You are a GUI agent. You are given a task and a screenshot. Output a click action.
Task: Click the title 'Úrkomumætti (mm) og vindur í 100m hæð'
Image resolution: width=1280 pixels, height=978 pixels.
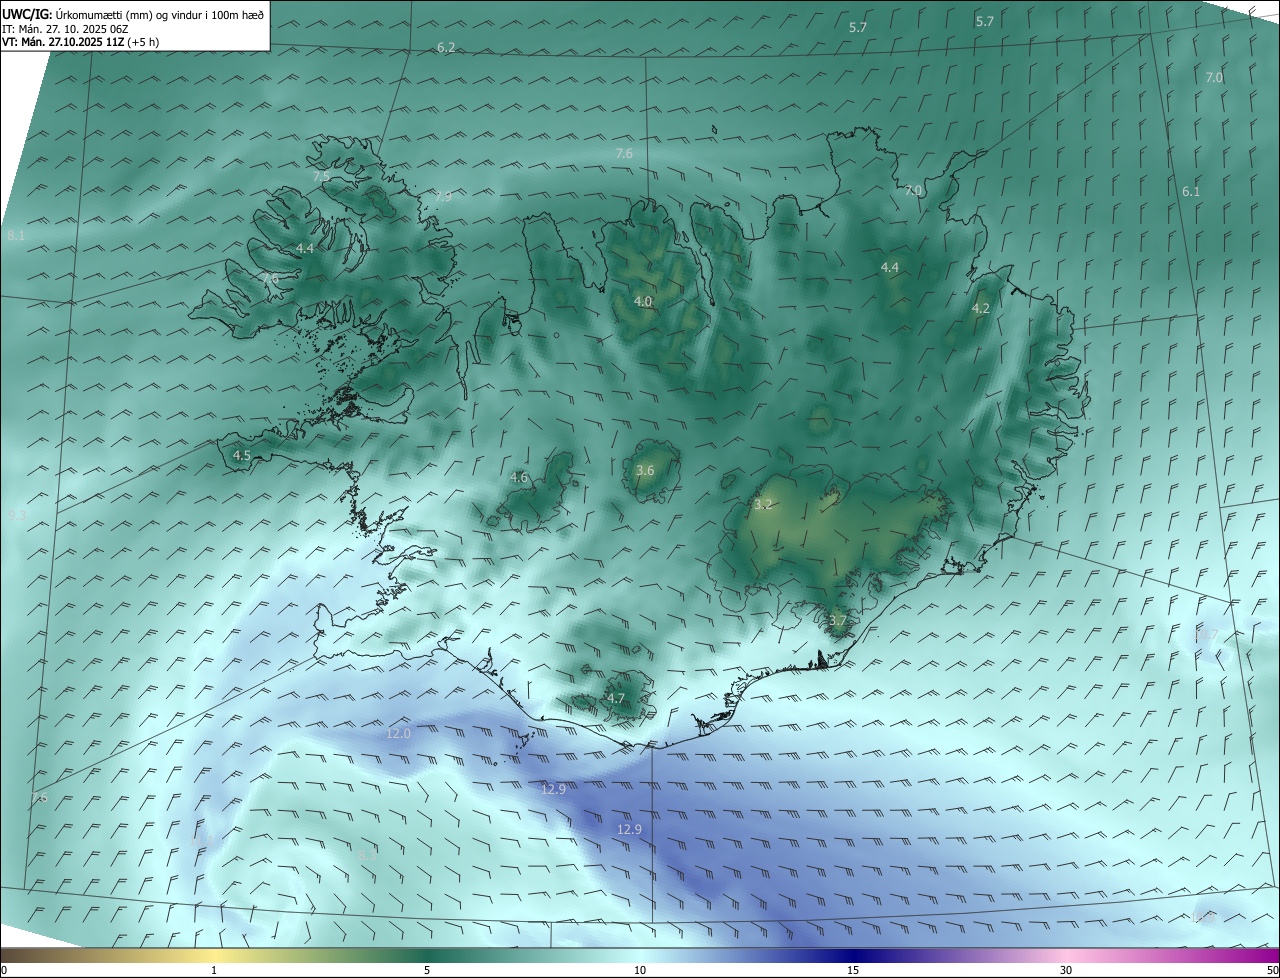(158, 14)
